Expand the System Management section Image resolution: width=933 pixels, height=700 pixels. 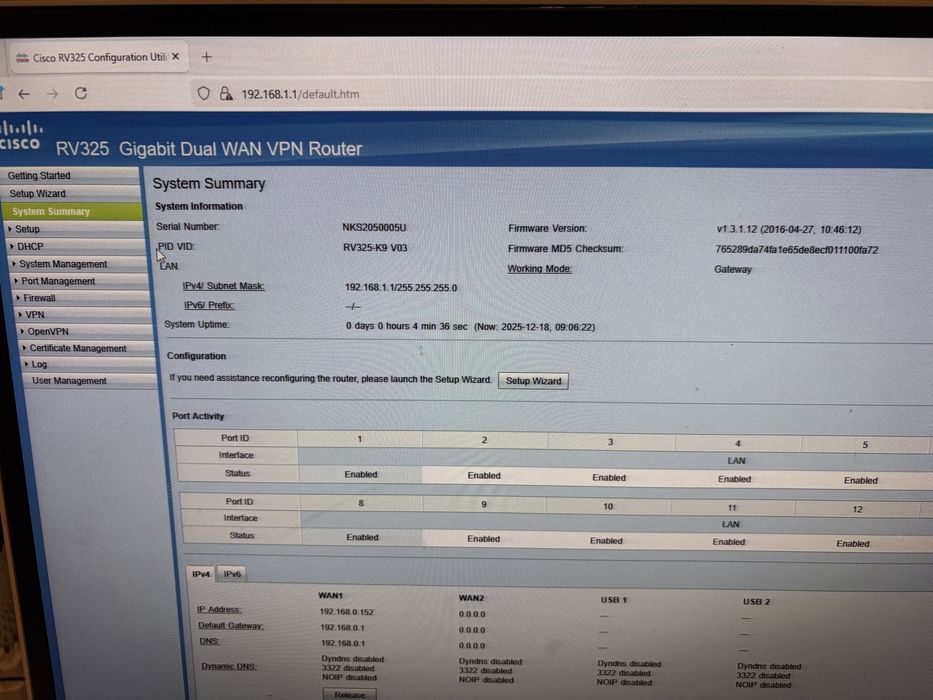tap(78, 264)
